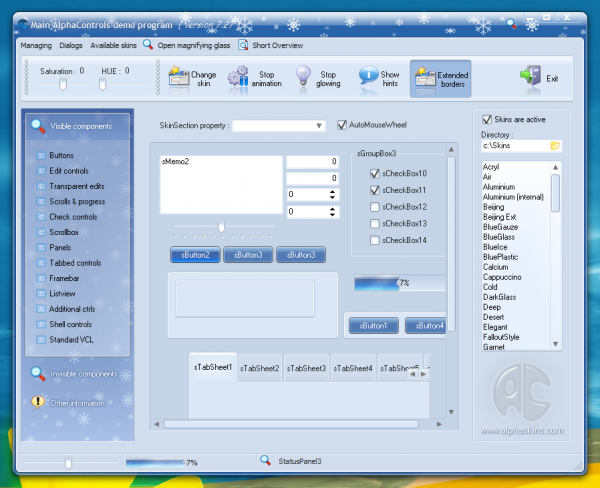Open the Short Overview menu icon
The width and height of the screenshot is (600, 488).
pos(243,45)
